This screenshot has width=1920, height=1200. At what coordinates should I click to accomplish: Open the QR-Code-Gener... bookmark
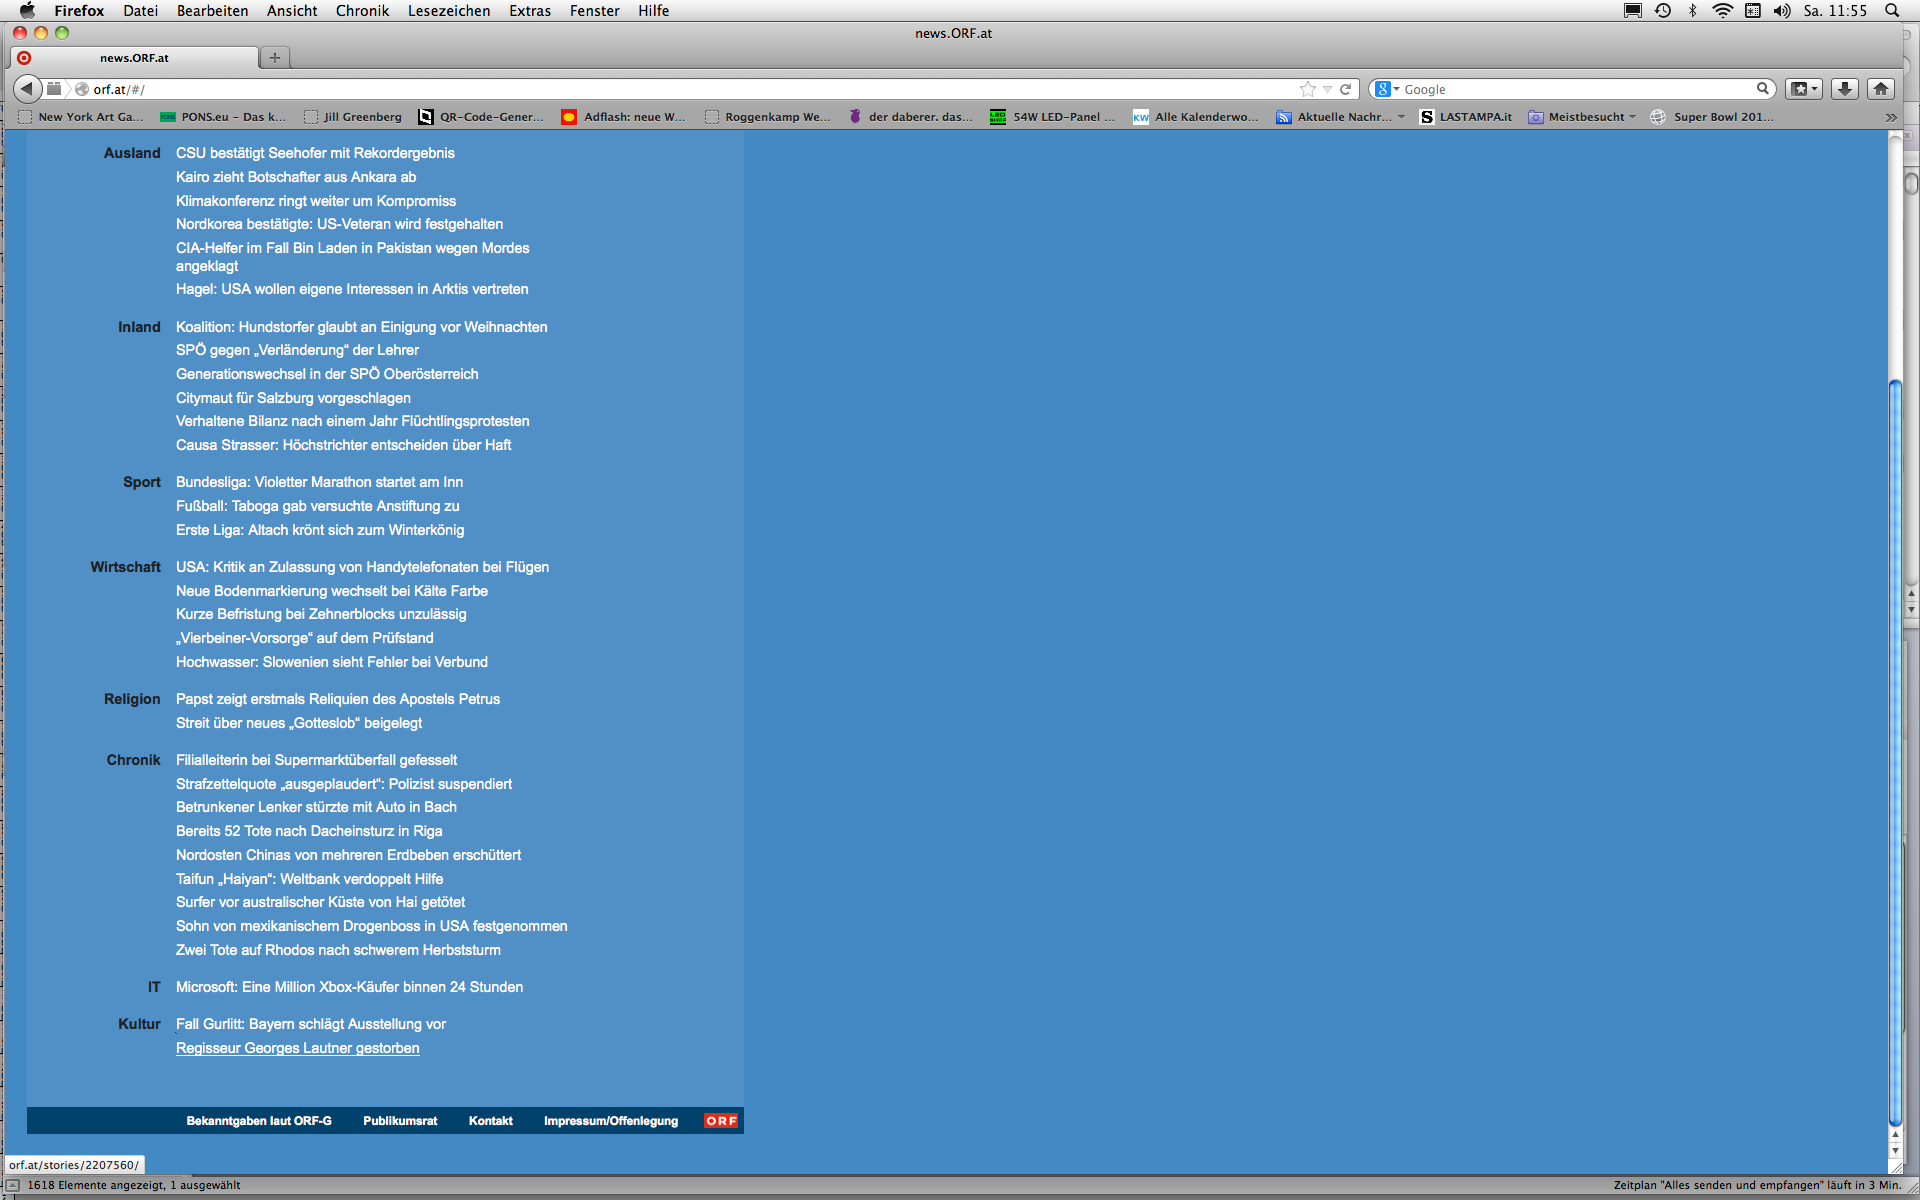tap(480, 117)
